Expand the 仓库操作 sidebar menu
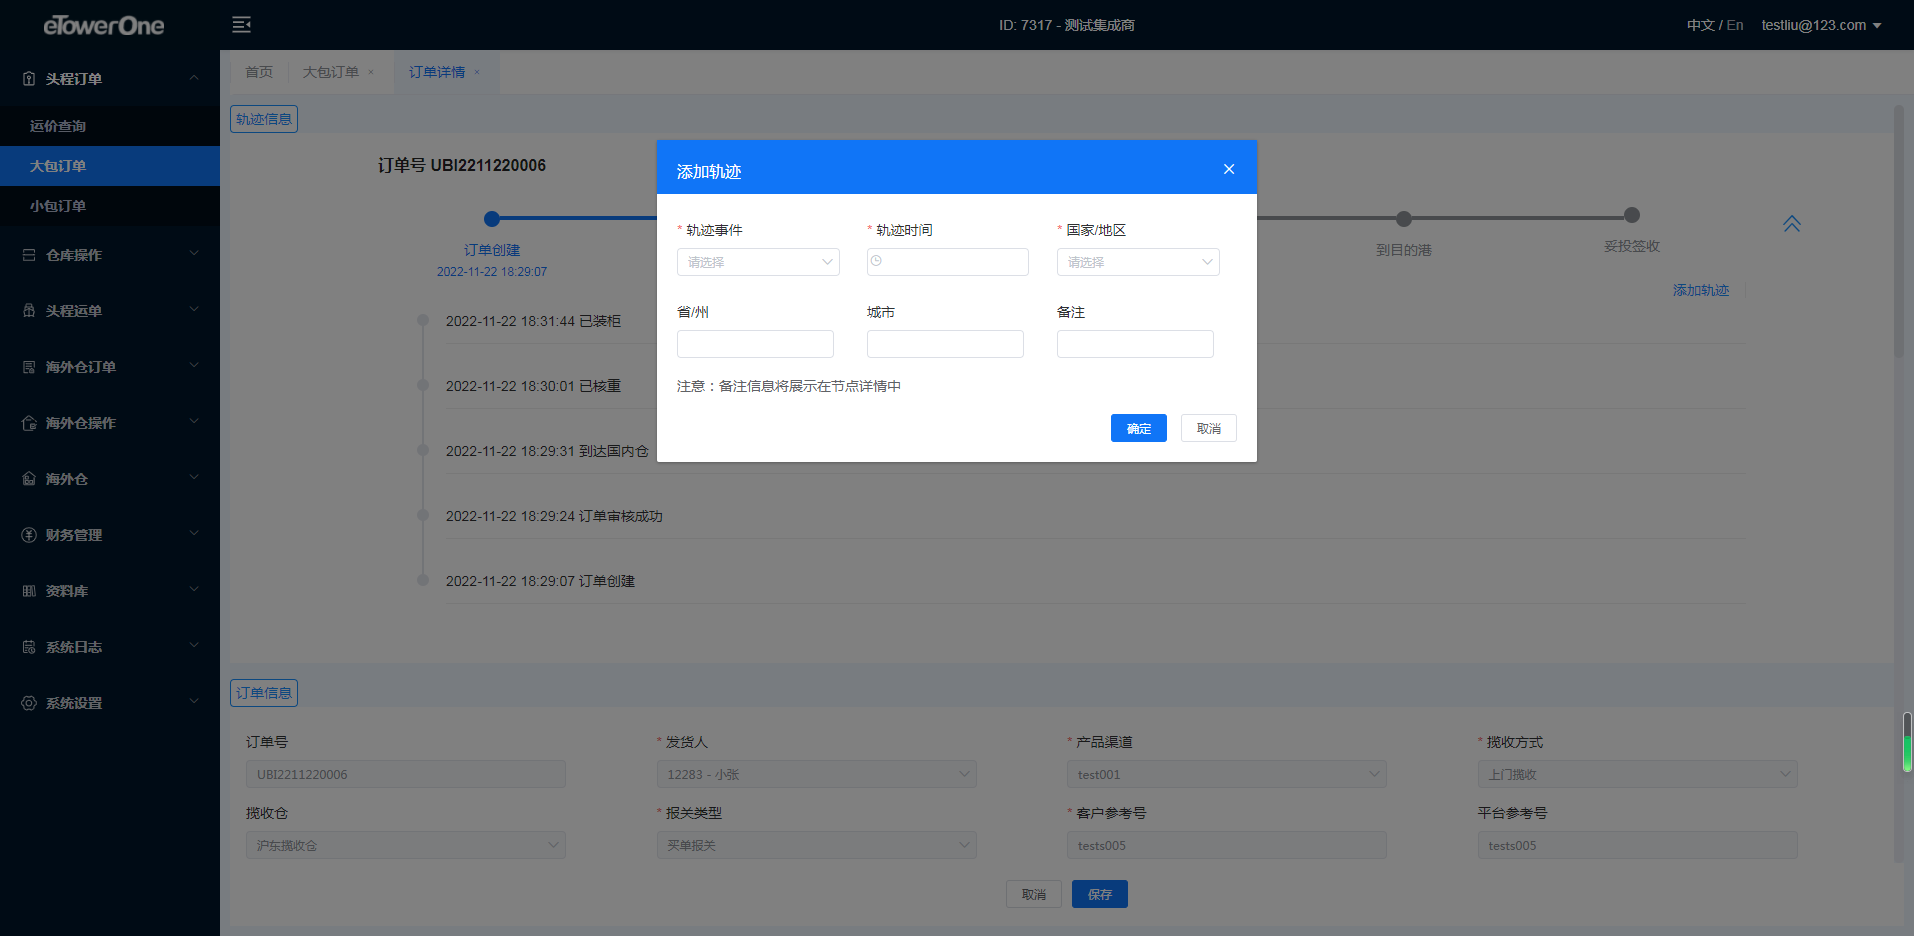The height and width of the screenshot is (936, 1914). (x=110, y=255)
